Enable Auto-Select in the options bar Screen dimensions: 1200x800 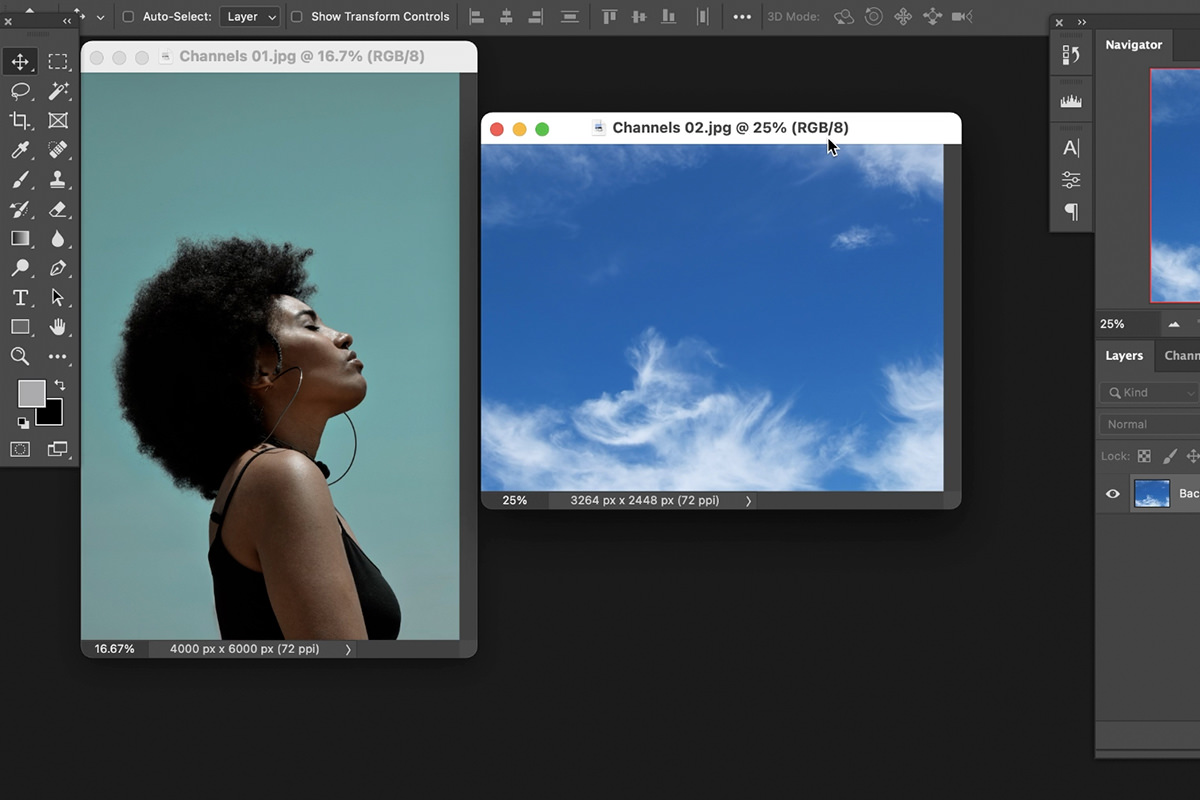tap(129, 16)
